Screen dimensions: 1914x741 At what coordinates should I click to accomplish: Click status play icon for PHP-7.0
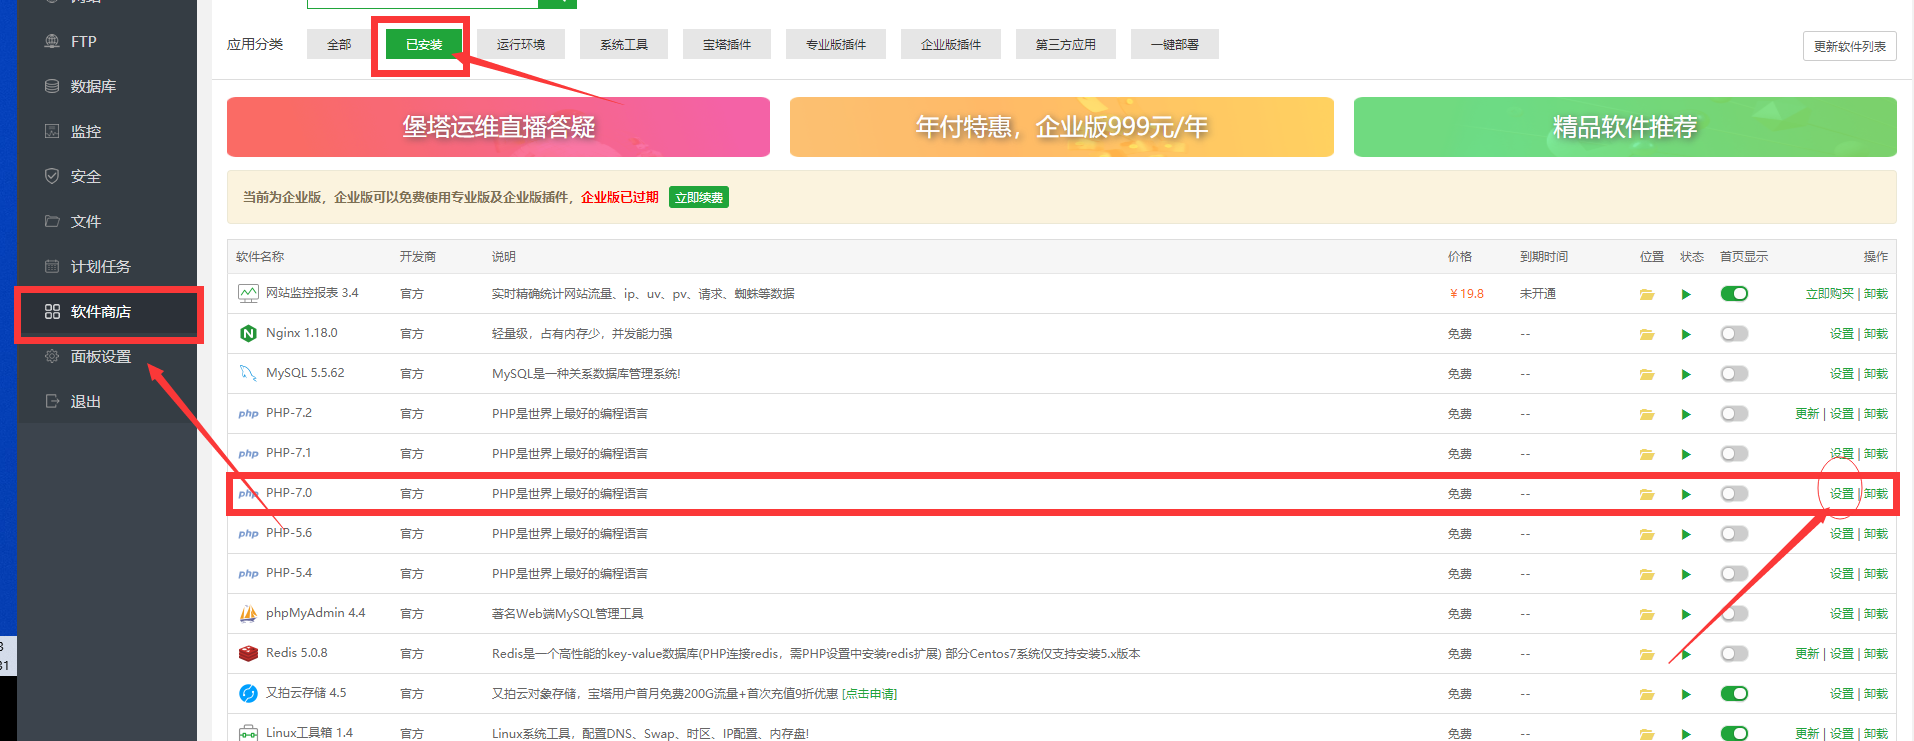point(1686,494)
